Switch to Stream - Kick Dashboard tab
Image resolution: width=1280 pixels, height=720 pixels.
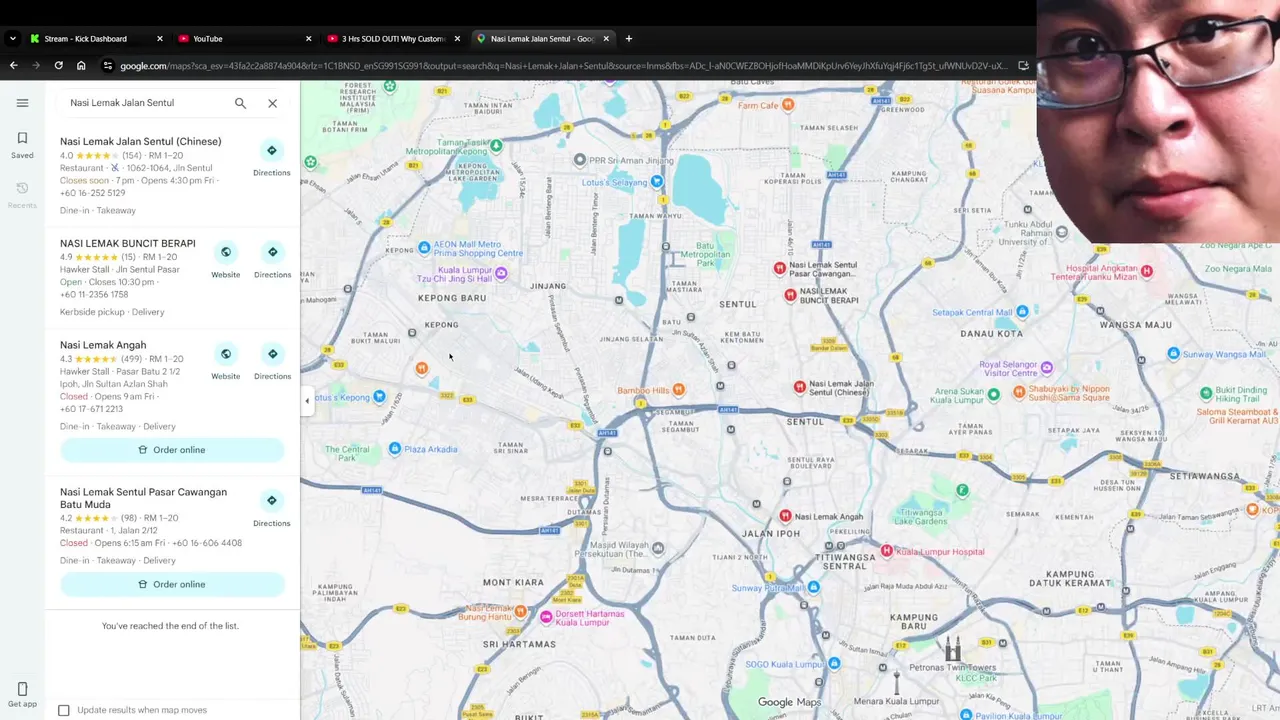coord(97,39)
